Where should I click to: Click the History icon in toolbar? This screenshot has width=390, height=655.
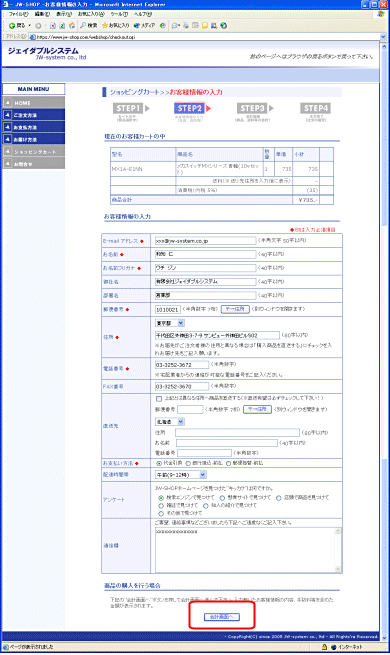click(x=163, y=25)
